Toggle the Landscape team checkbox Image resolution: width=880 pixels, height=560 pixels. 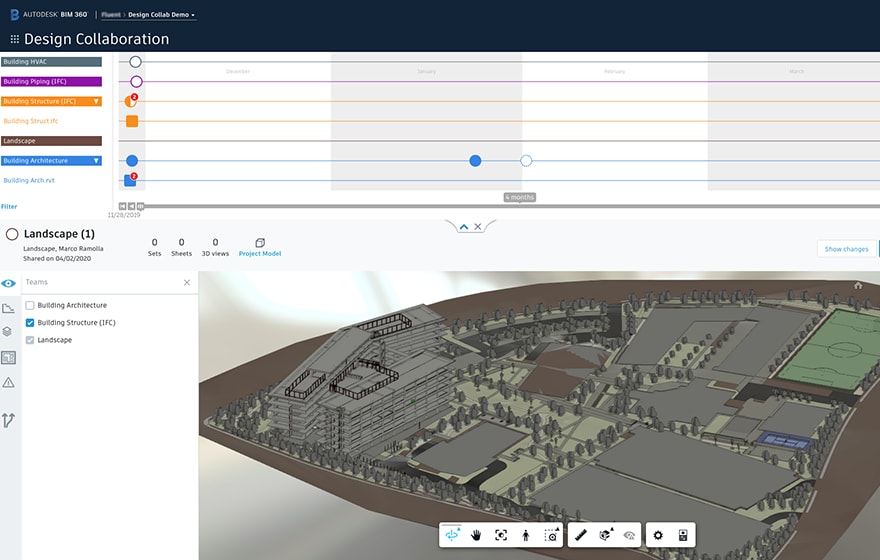click(x=30, y=340)
